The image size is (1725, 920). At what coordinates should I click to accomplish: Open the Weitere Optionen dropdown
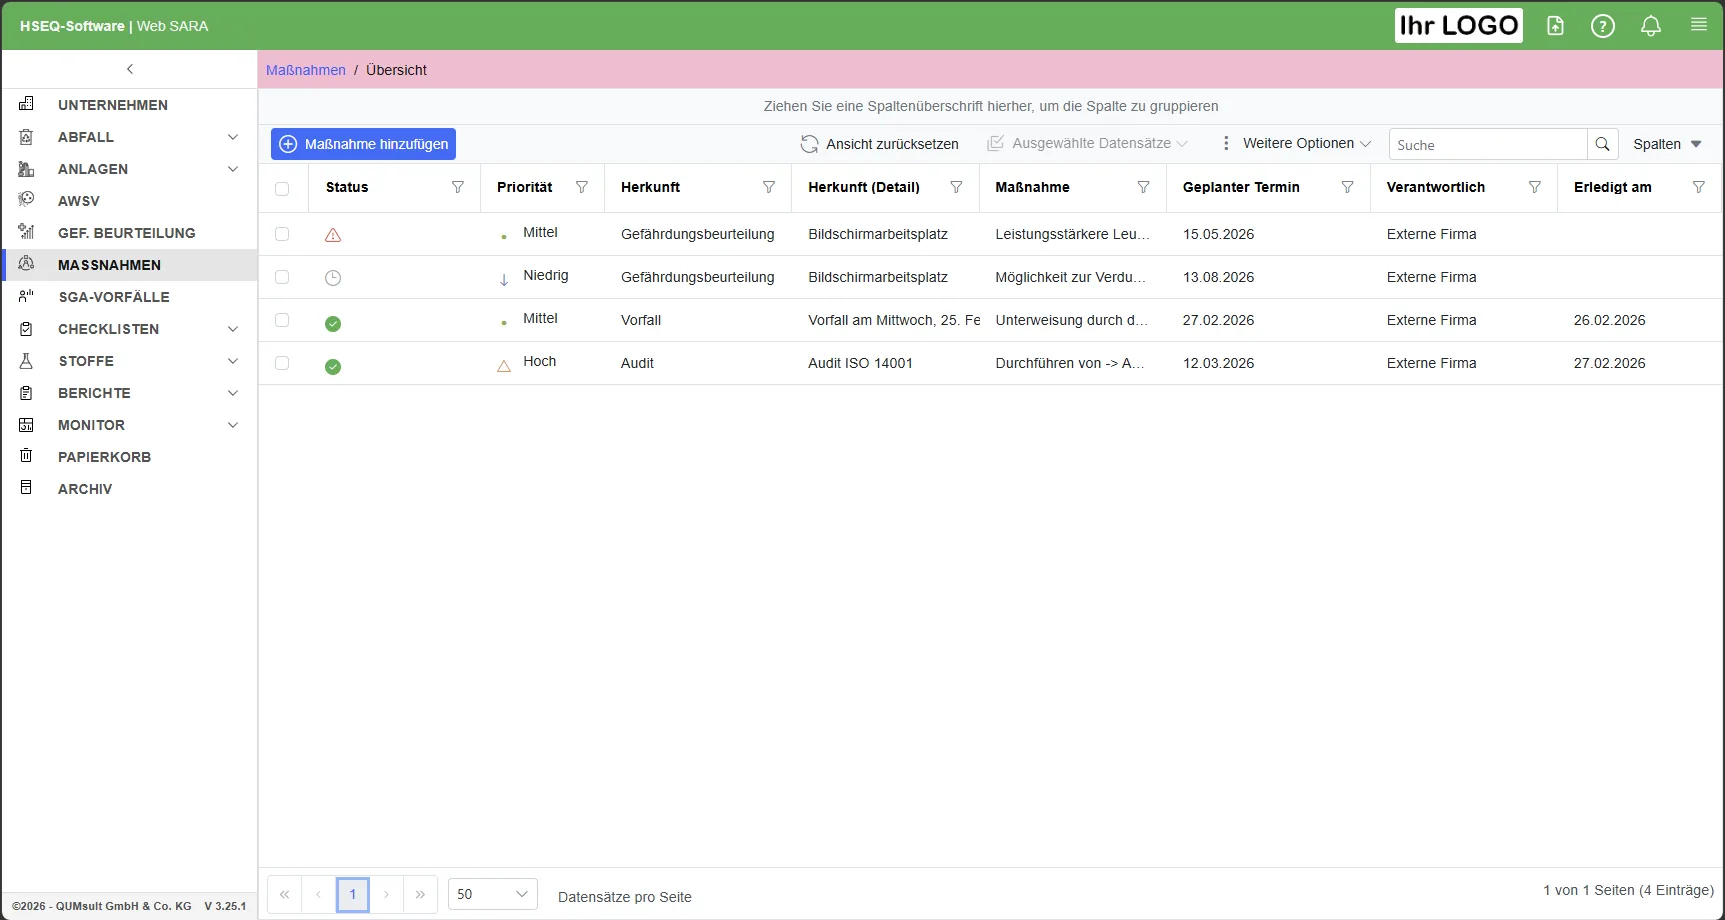click(x=1296, y=144)
